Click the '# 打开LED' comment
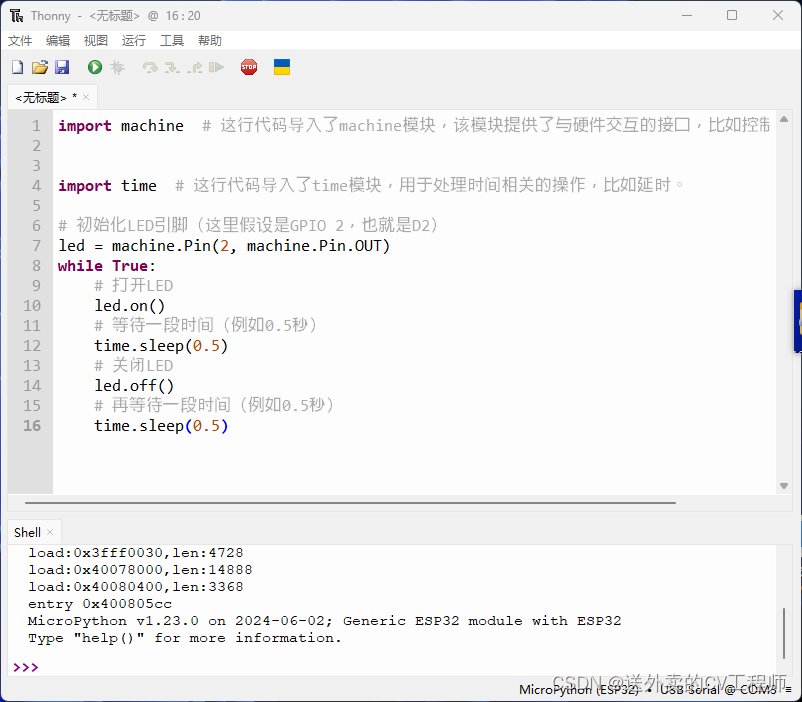Viewport: 802px width, 702px height. tap(133, 286)
